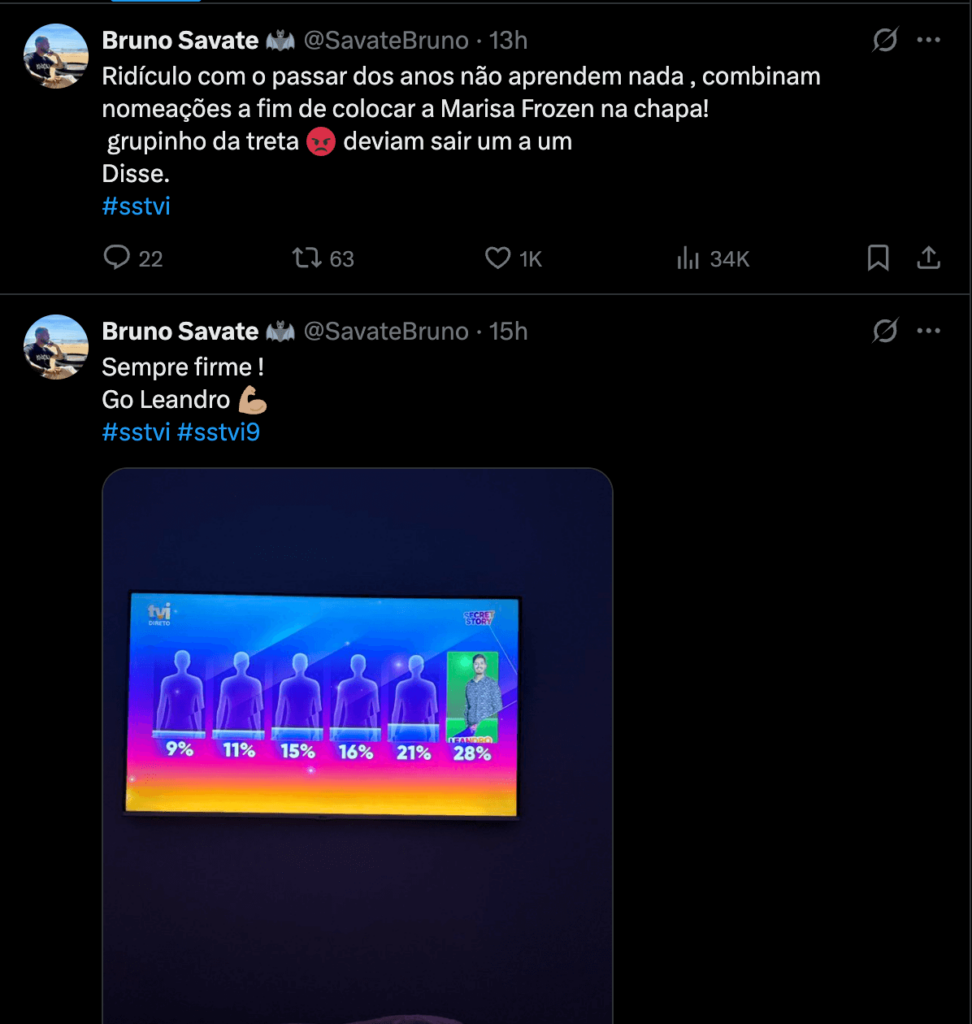972x1024 pixels.
Task: Click Grok icon on Go Leandro tweet
Action: pos(885,331)
